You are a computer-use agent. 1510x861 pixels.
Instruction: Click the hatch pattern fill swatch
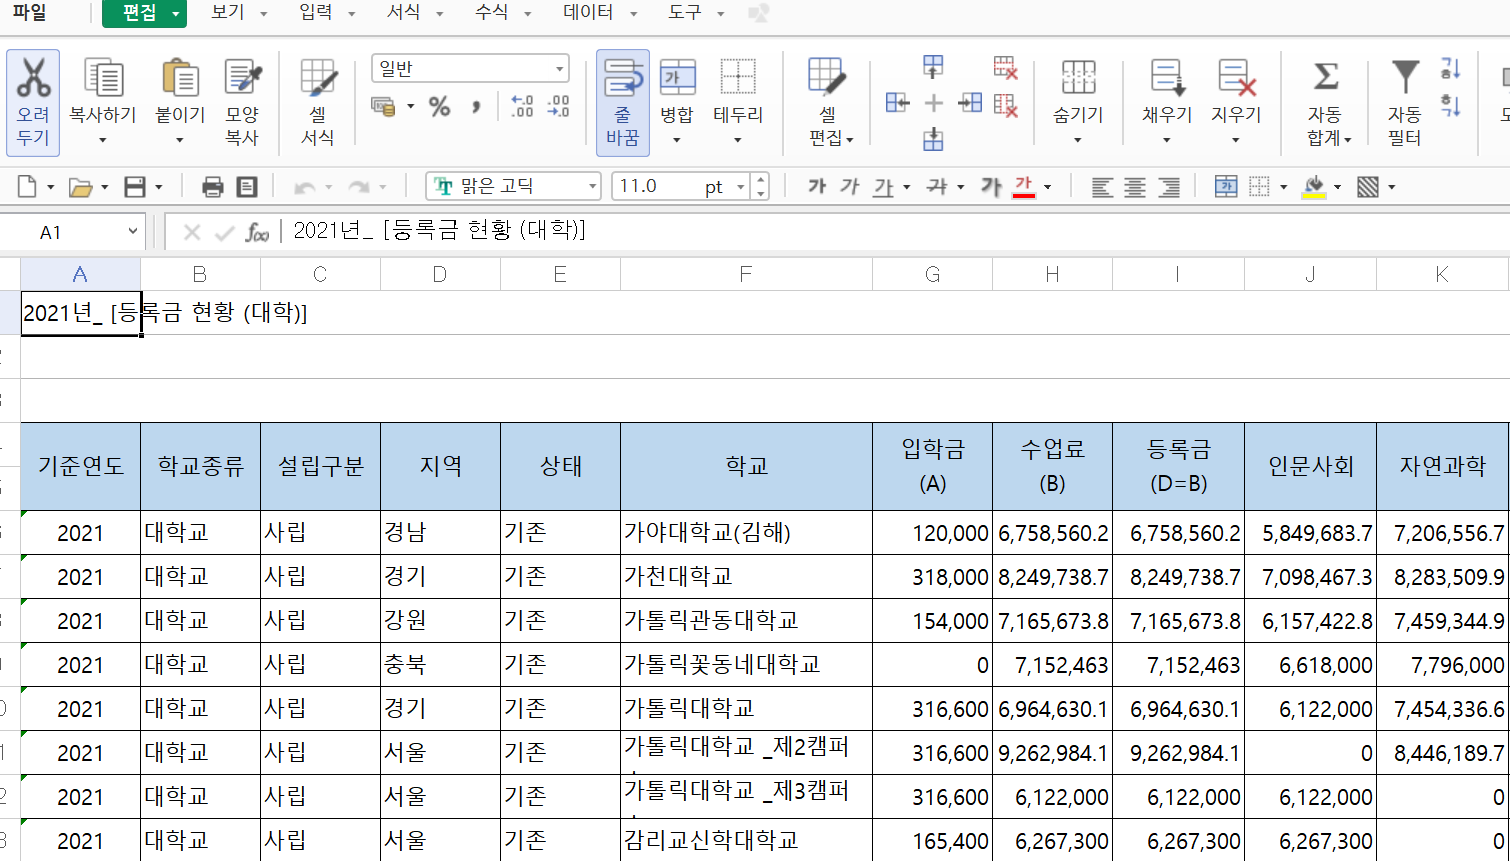tap(1368, 187)
